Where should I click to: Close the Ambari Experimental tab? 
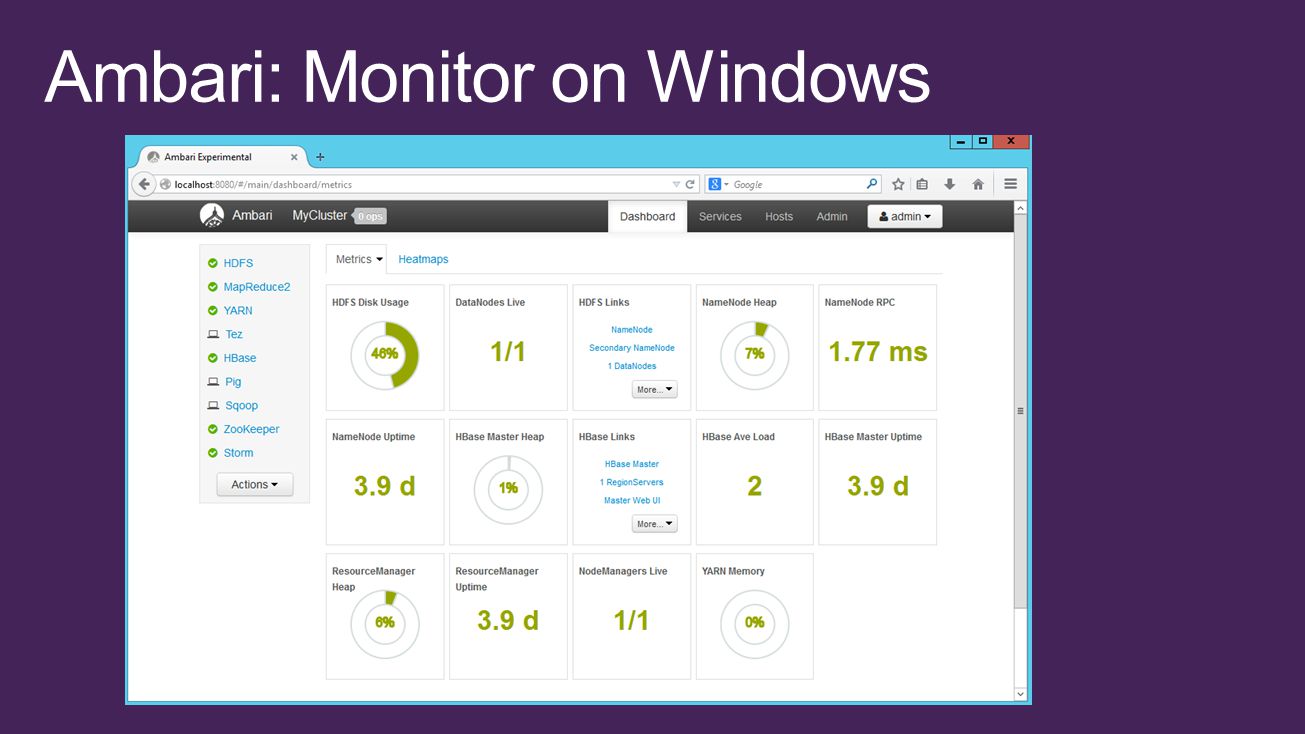tap(294, 157)
